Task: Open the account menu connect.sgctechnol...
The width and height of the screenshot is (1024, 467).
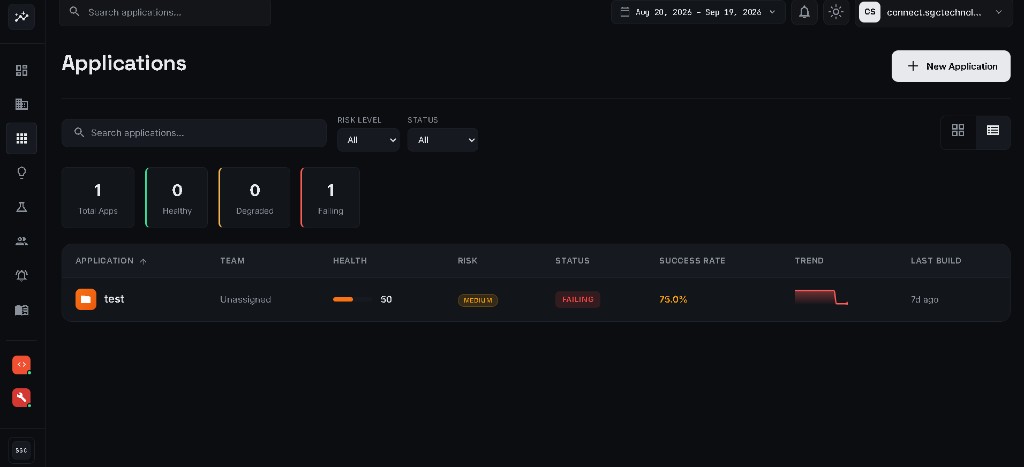Action: [x=934, y=12]
